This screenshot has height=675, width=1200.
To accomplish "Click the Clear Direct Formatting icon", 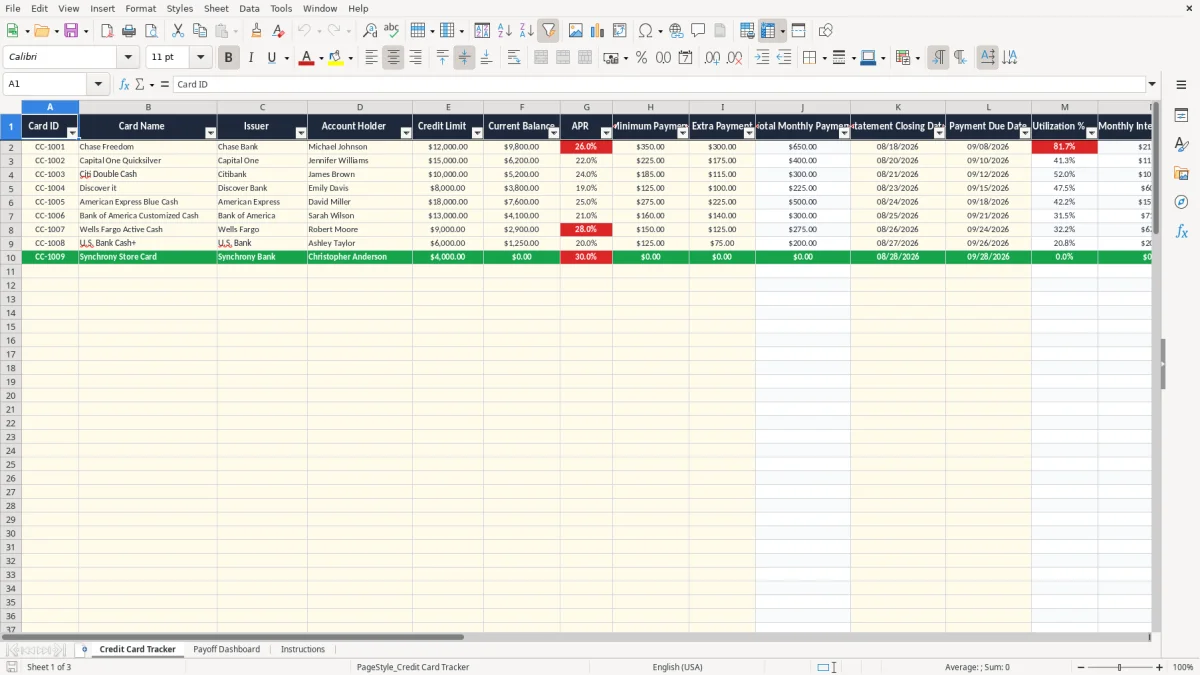I will point(279,31).
